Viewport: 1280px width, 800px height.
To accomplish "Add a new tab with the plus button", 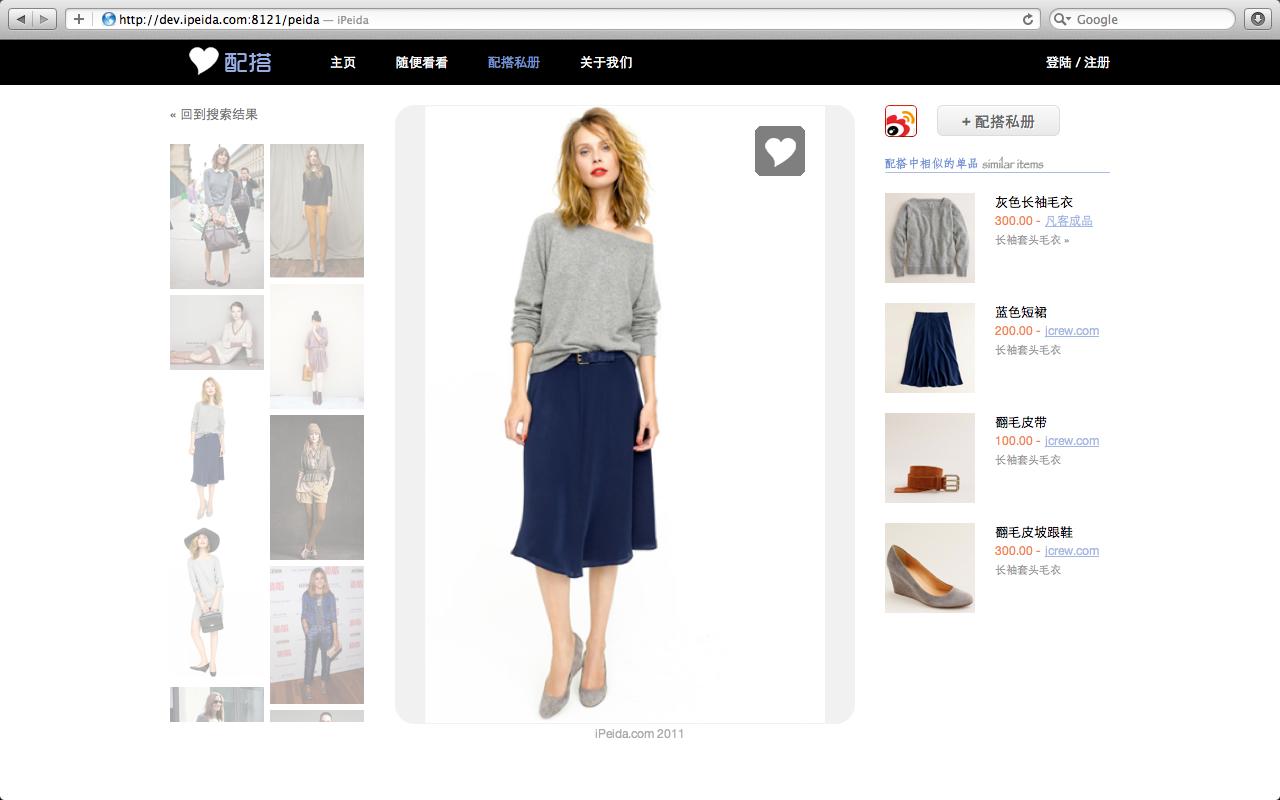I will click(x=79, y=19).
